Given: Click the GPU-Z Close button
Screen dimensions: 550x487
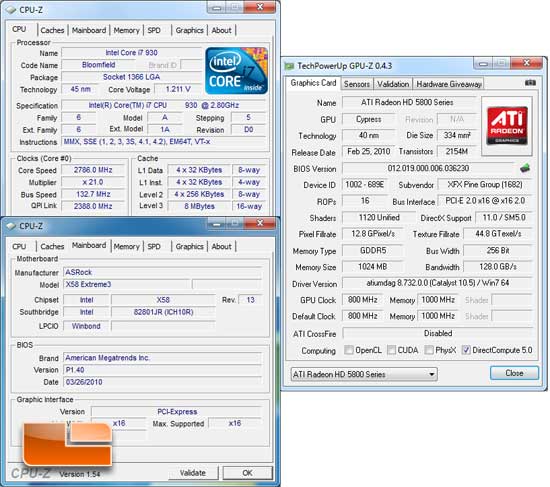Looking at the screenshot, I should coord(514,373).
